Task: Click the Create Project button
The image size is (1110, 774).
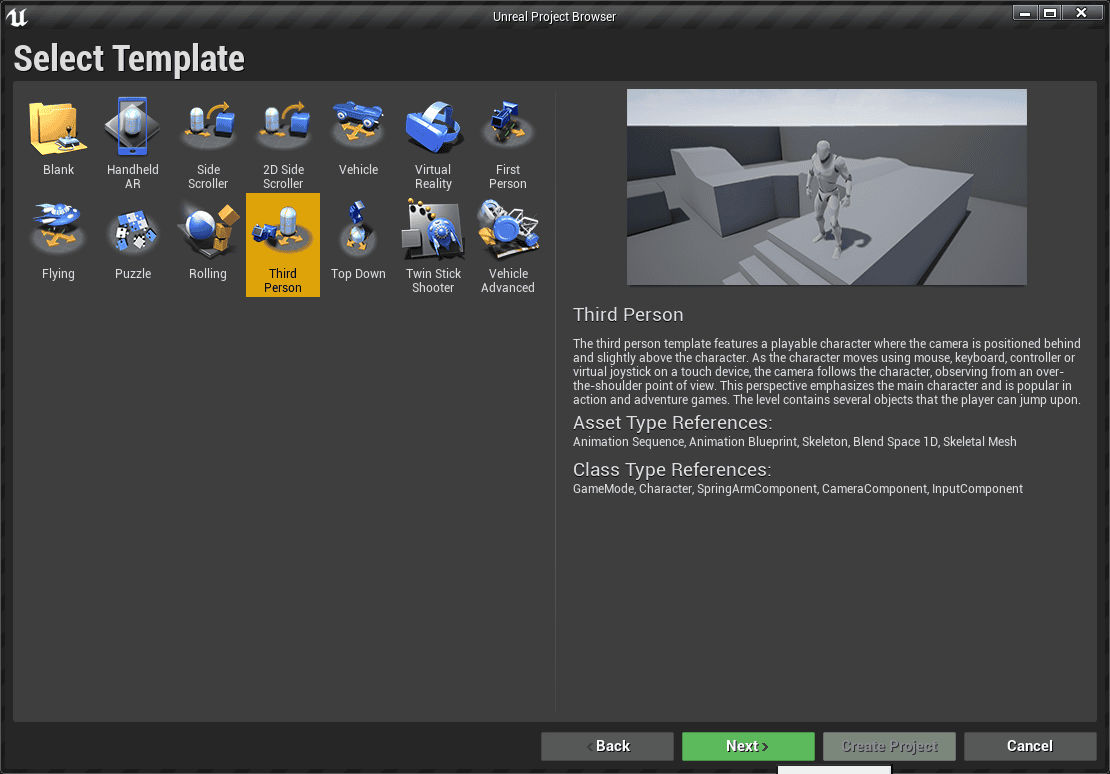Action: click(889, 745)
